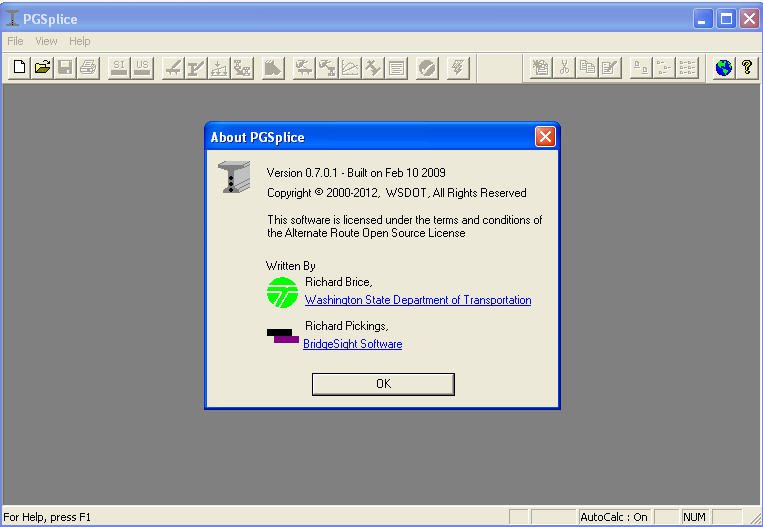Image resolution: width=763 pixels, height=527 pixels.
Task: Click the black-and-purple BridgeSight logo
Action: (x=283, y=336)
